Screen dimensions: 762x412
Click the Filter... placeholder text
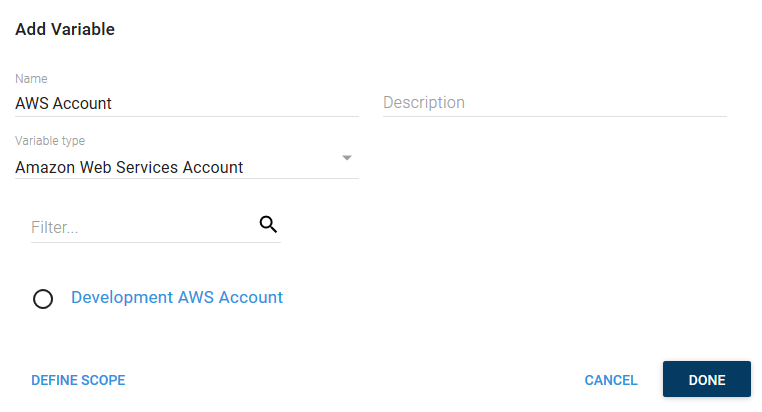pyautogui.click(x=54, y=227)
